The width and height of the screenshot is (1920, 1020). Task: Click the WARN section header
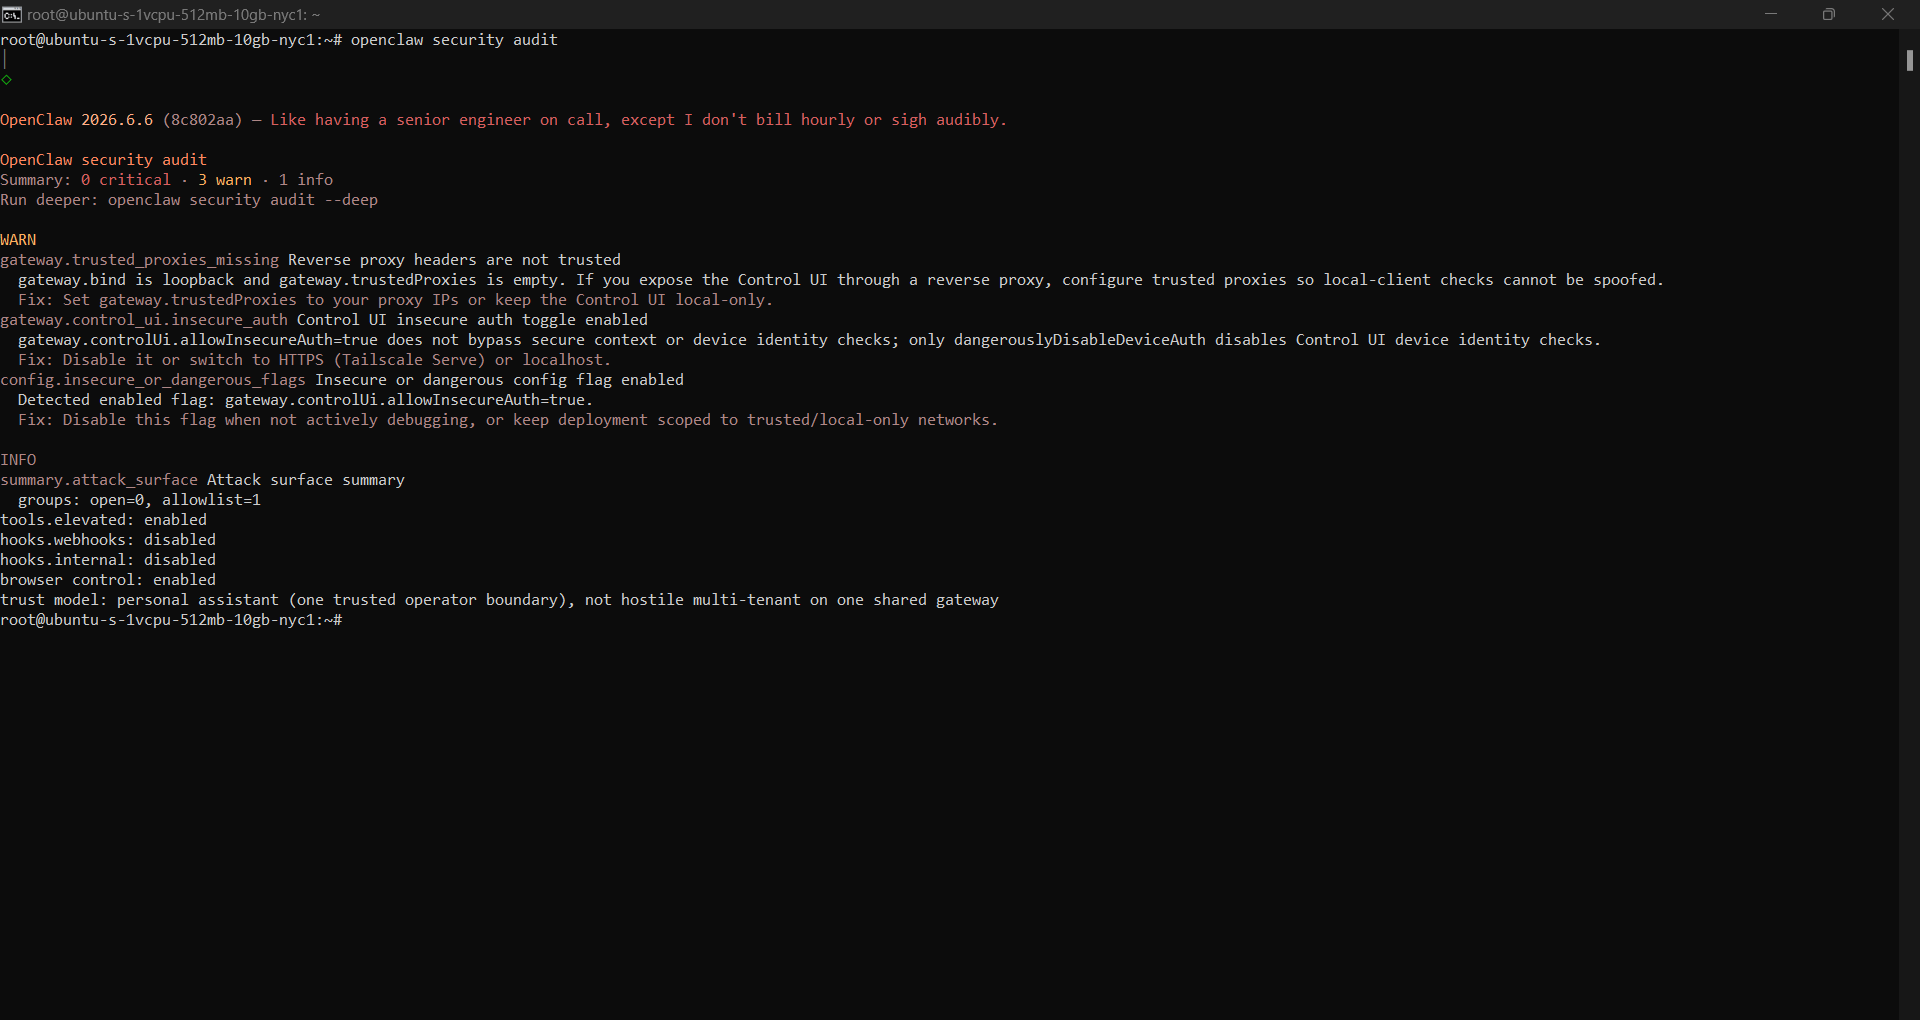pyautogui.click(x=18, y=240)
